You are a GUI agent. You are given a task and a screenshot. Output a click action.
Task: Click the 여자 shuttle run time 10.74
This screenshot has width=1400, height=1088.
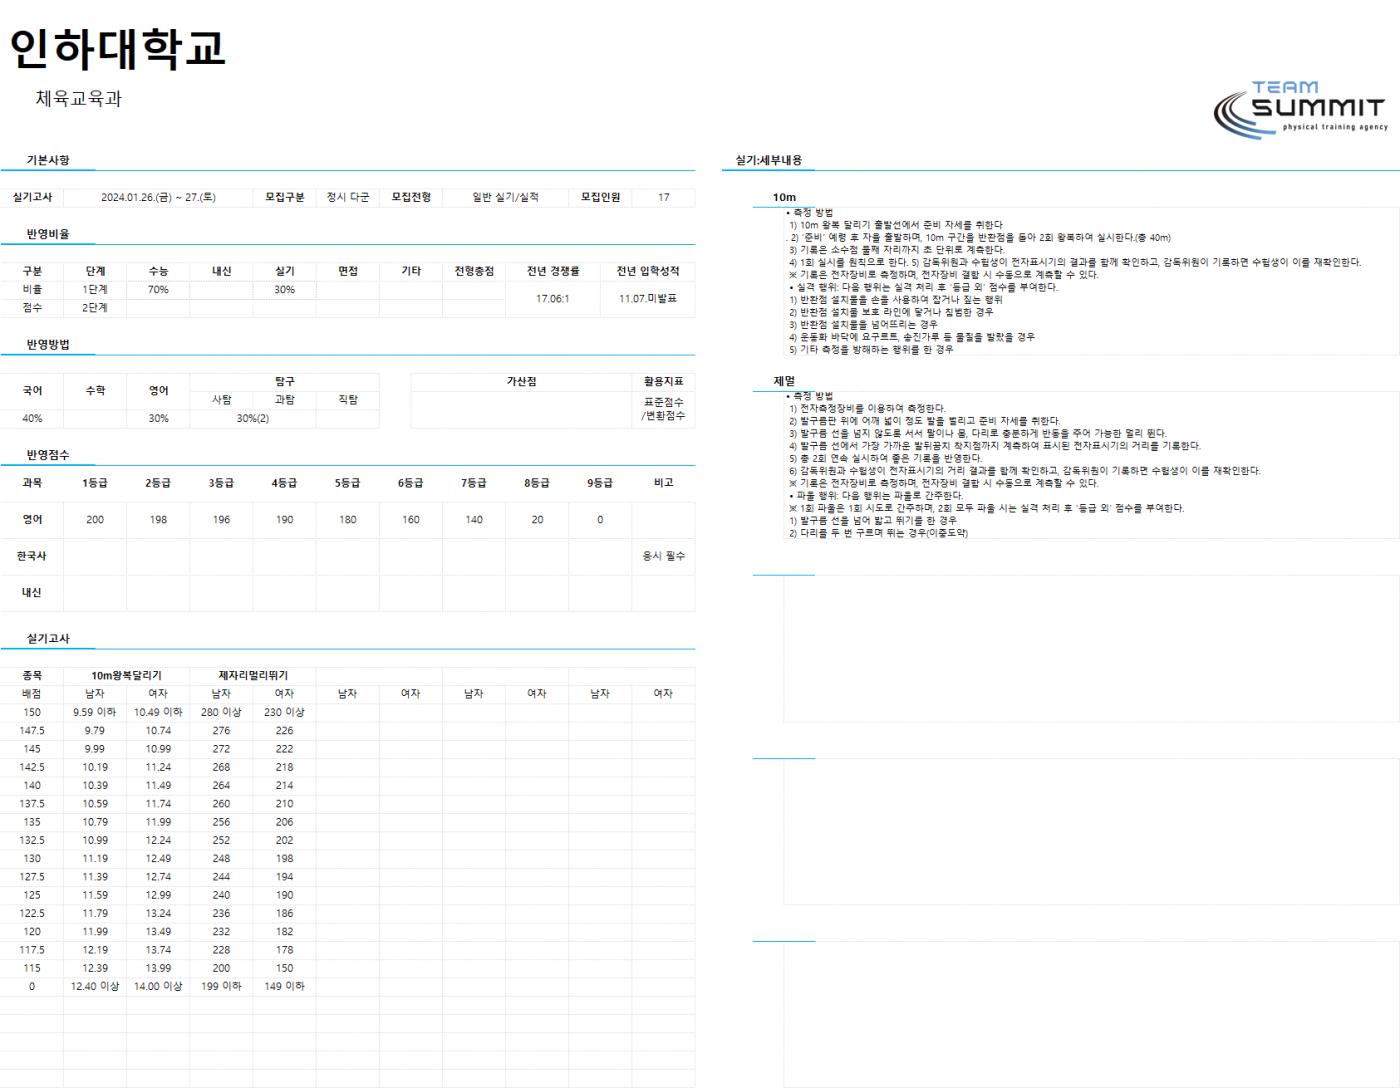coord(158,731)
